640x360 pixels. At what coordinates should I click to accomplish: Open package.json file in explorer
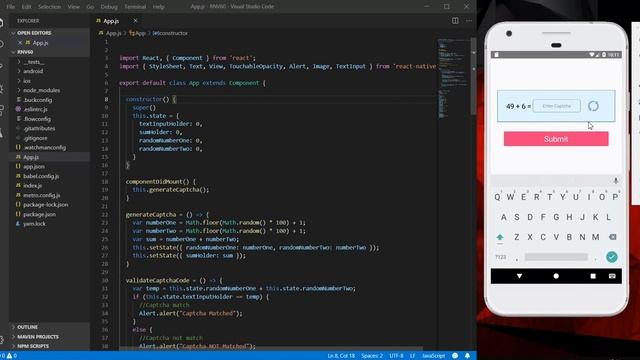coord(49,214)
